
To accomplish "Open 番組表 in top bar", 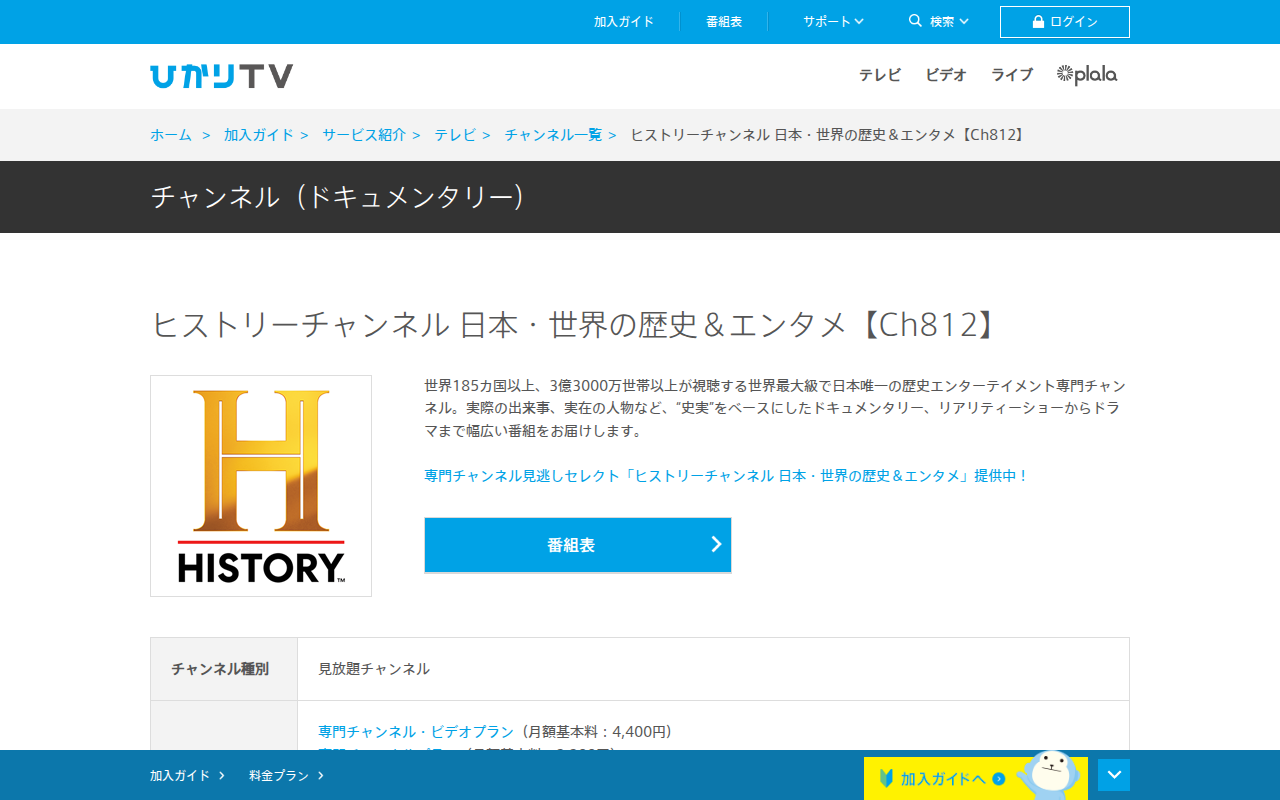I will (724, 21).
